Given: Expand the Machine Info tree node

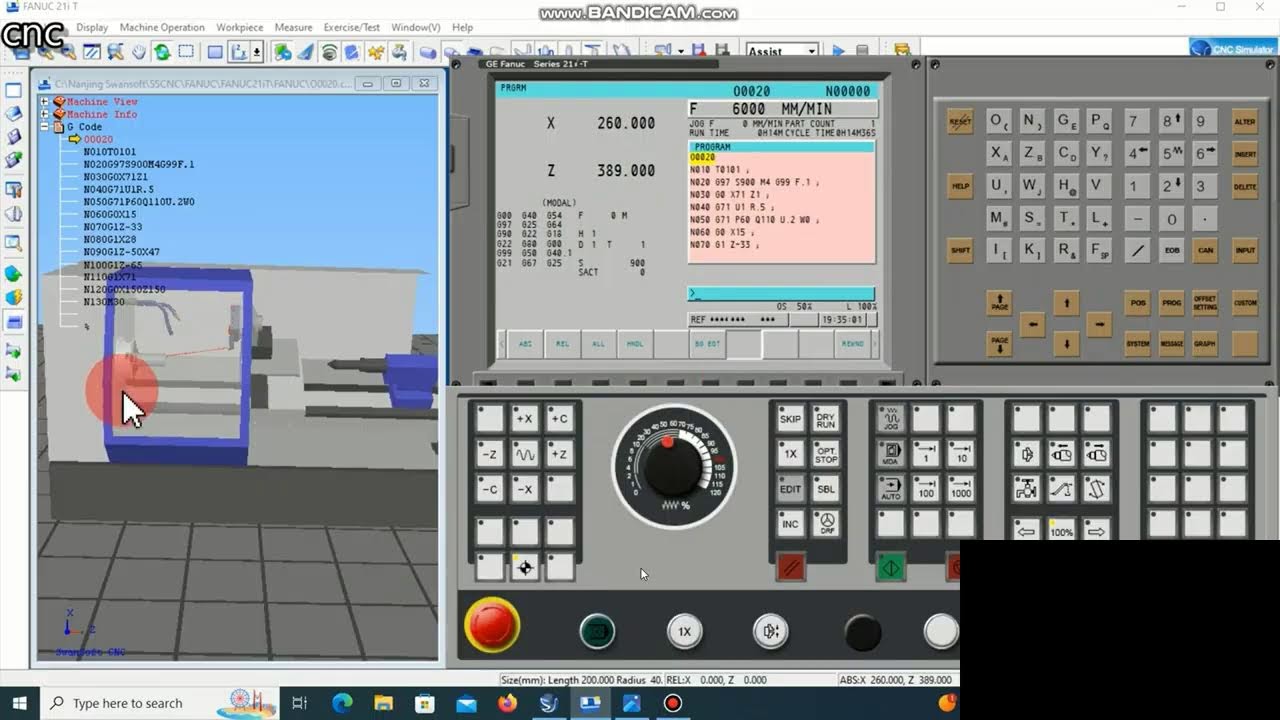Looking at the screenshot, I should click(45, 115).
